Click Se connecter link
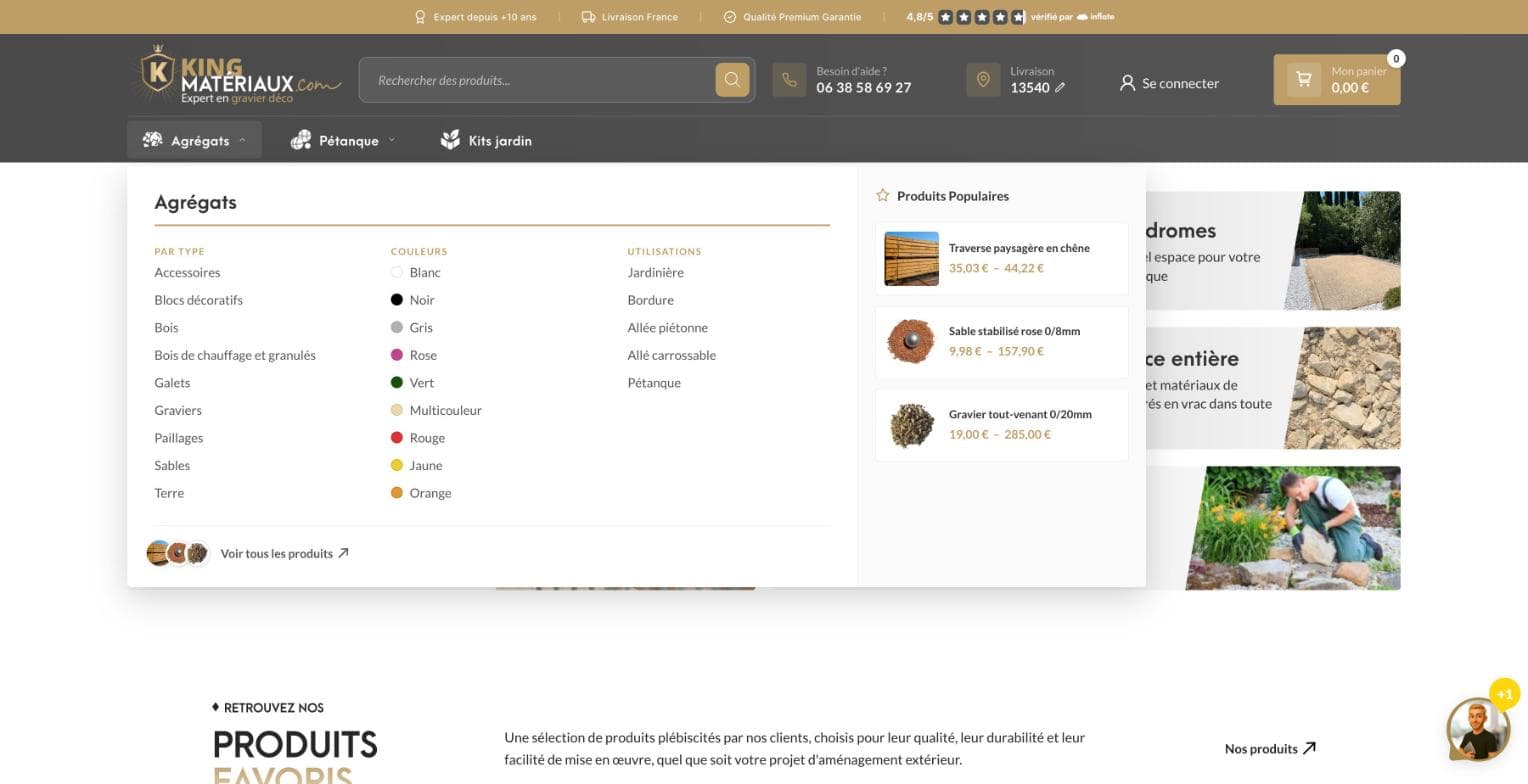The height and width of the screenshot is (784, 1528). [1169, 83]
